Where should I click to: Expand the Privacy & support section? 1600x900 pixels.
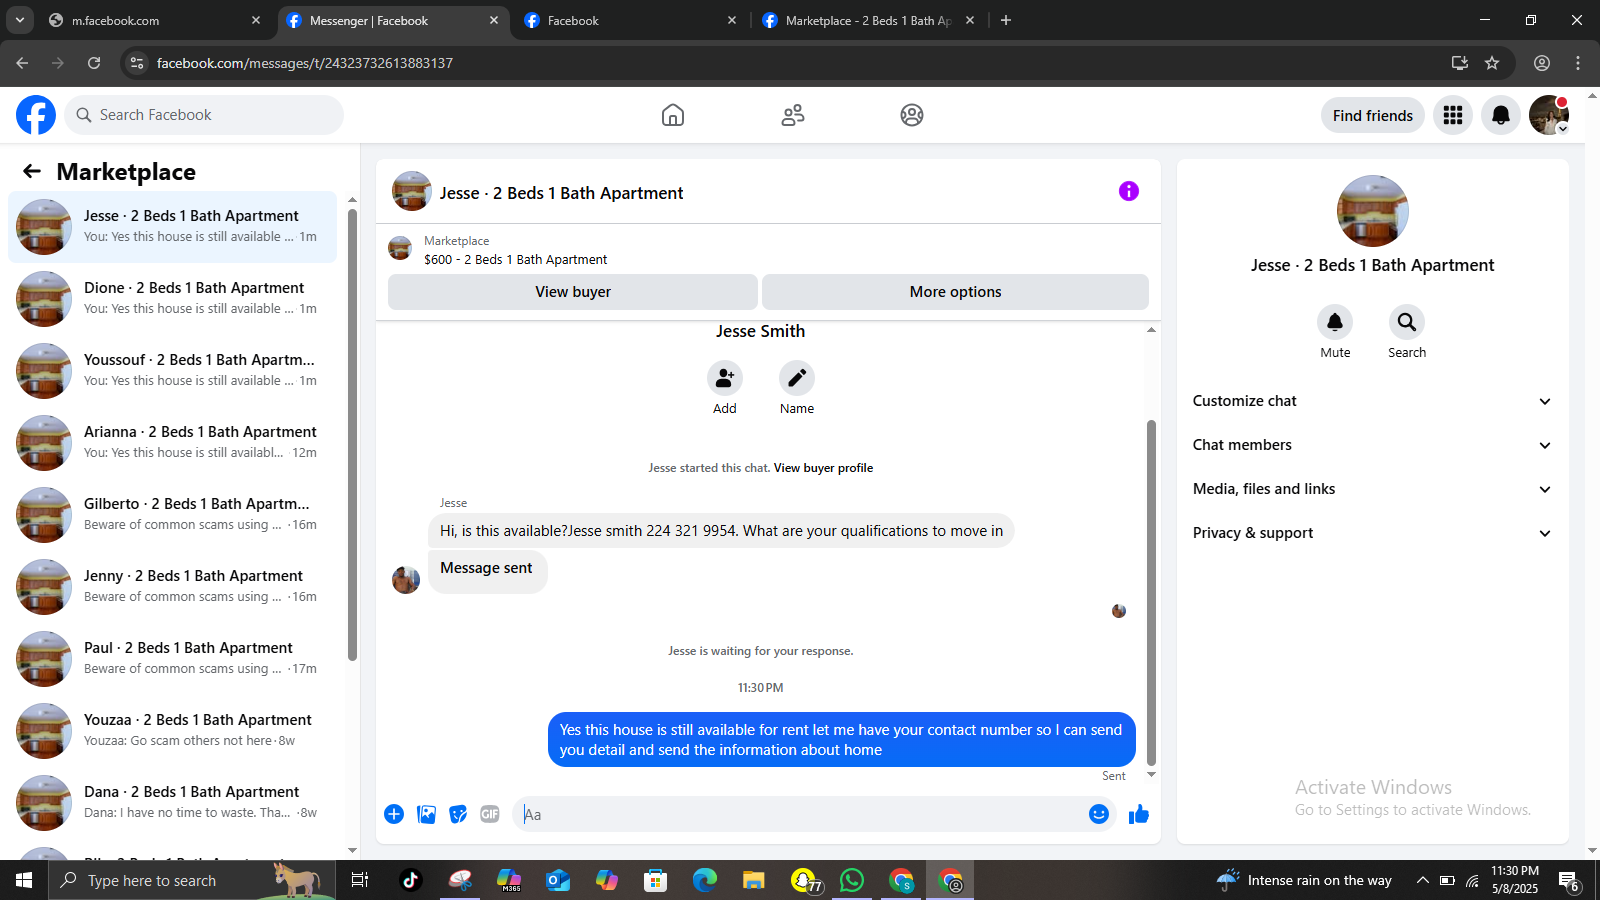[x=1372, y=533]
